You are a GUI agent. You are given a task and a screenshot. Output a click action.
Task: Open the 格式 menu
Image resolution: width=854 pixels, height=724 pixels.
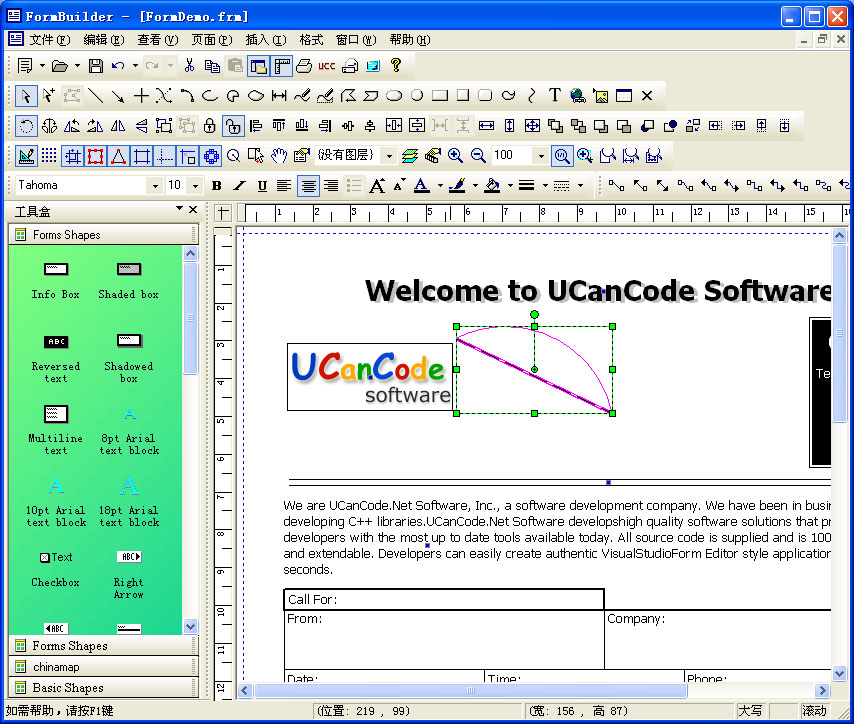pos(311,40)
